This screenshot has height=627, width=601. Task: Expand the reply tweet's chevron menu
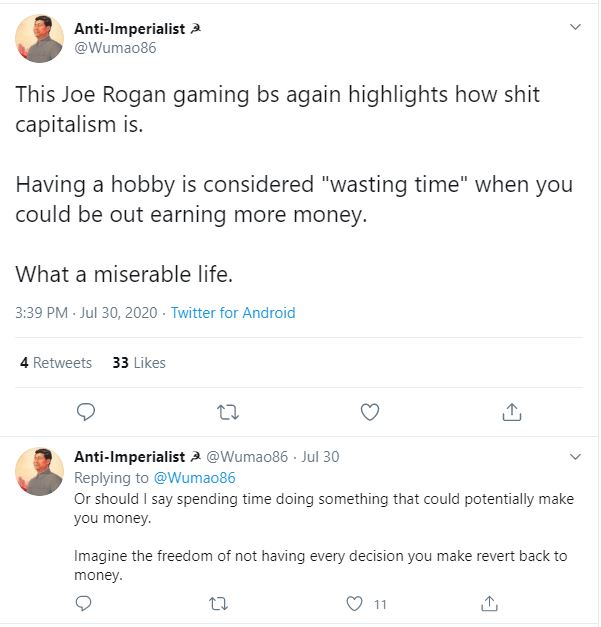pos(575,457)
